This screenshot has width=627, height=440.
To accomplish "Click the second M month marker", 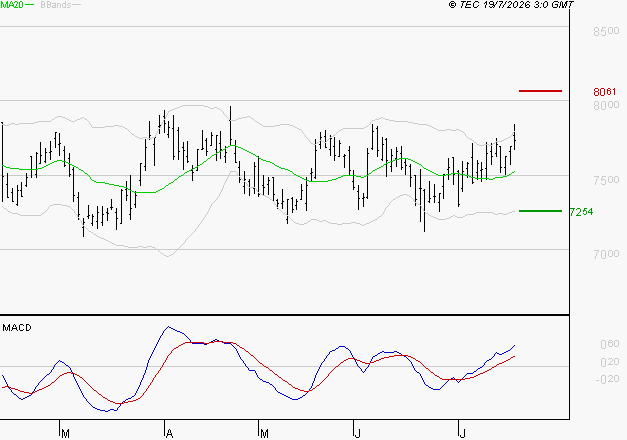I will (264, 434).
